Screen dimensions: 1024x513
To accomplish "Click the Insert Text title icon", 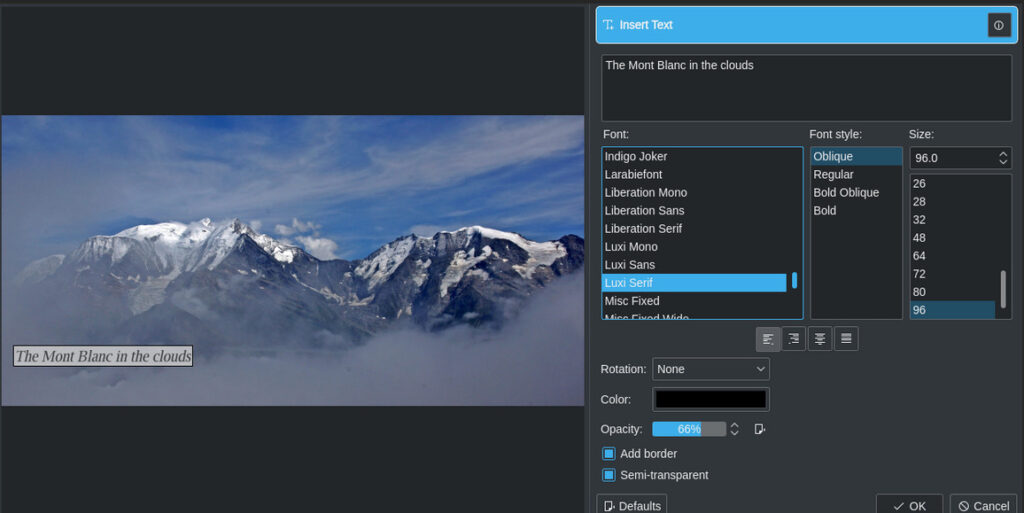I will point(608,25).
